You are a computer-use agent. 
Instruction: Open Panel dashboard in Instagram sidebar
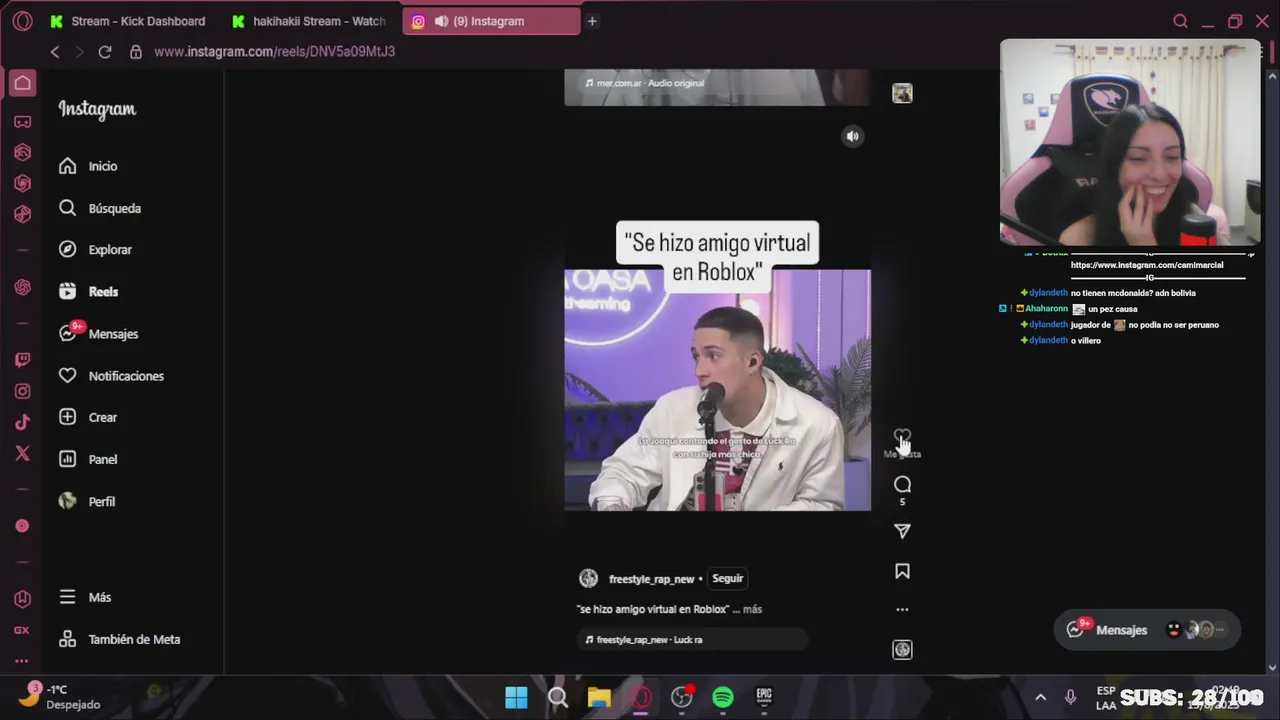(x=88, y=459)
